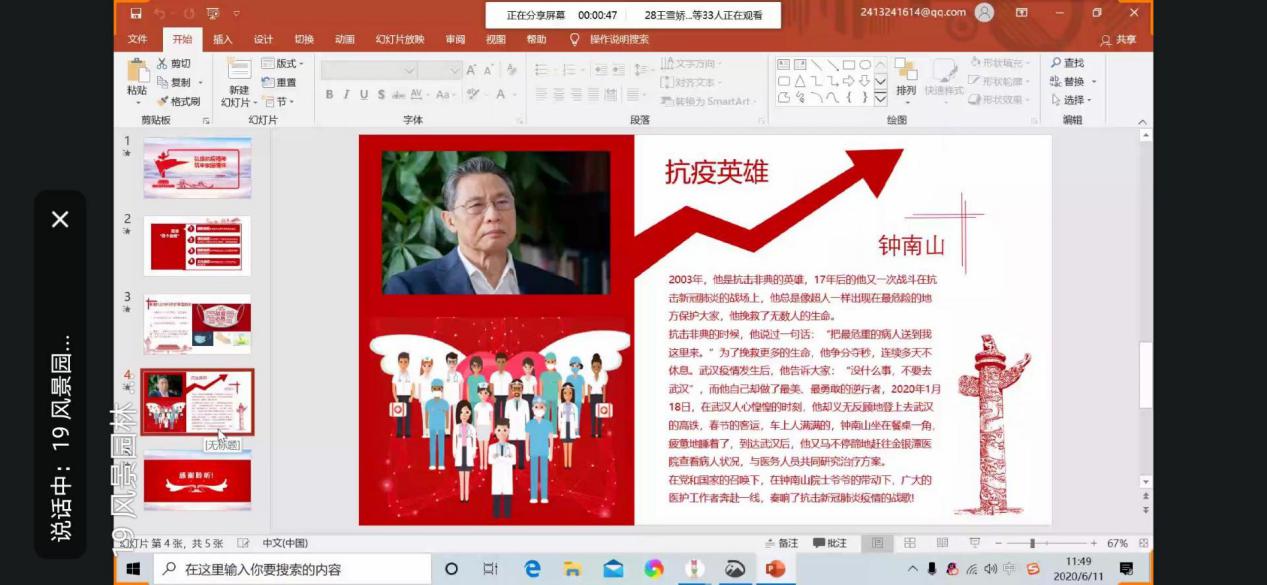Open the Arrange (排列) shapes icon
The image size is (1267, 585).
pos(906,70)
